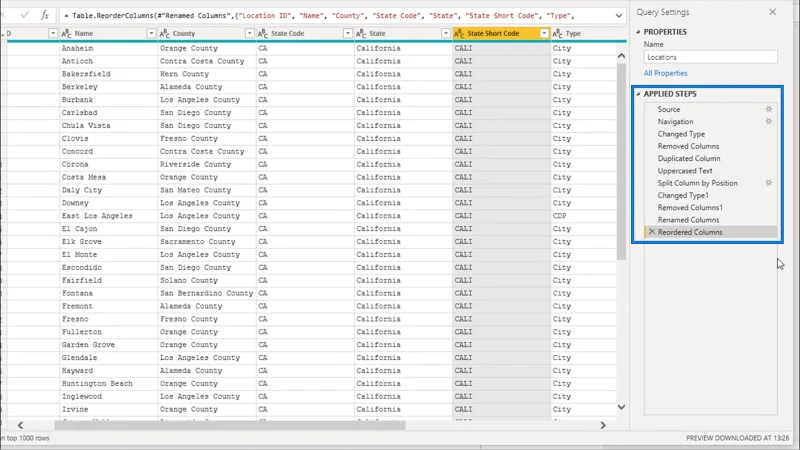Click San Bernardino County cell
This screenshot has width=800, height=450.
pos(207,293)
